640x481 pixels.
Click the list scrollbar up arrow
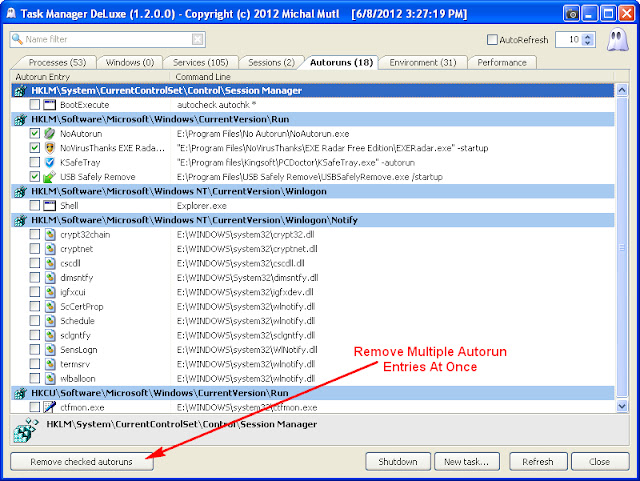click(622, 90)
